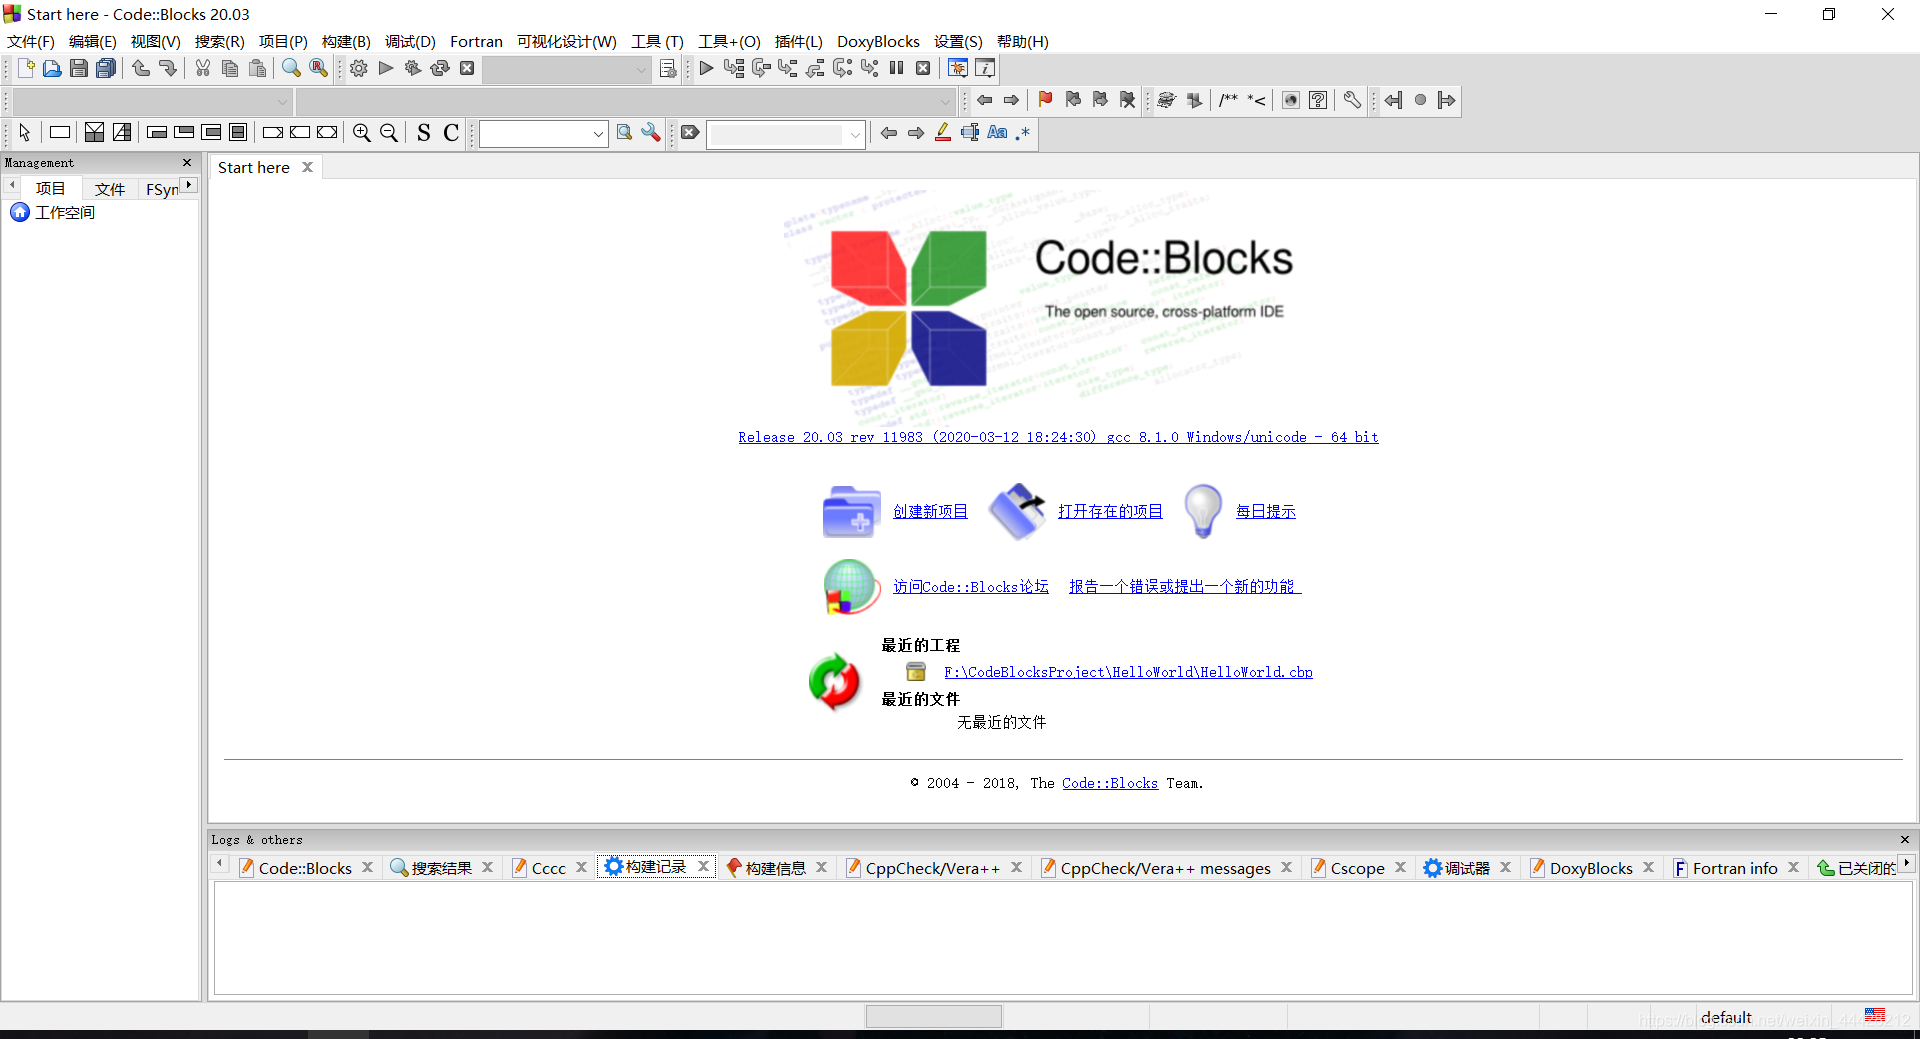The width and height of the screenshot is (1920, 1039).
Task: Show earlier Management tabs with left arrow
Action: tap(11, 185)
